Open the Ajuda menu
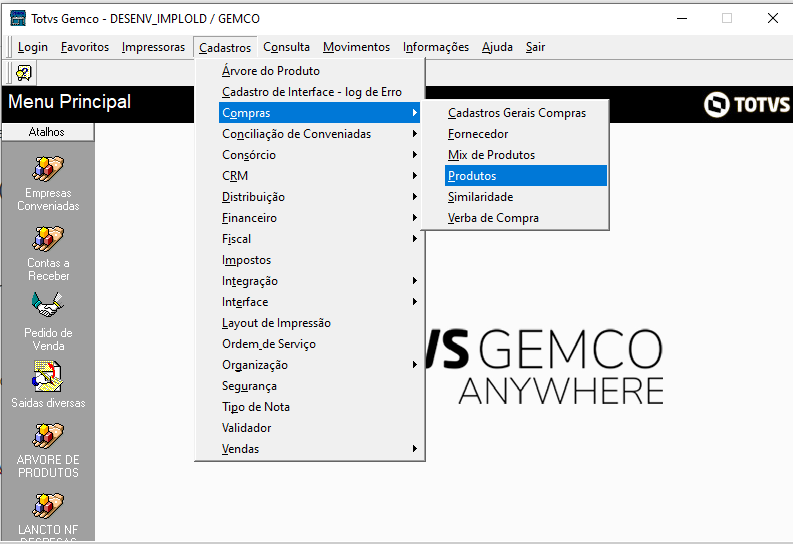793x544 pixels. [497, 47]
